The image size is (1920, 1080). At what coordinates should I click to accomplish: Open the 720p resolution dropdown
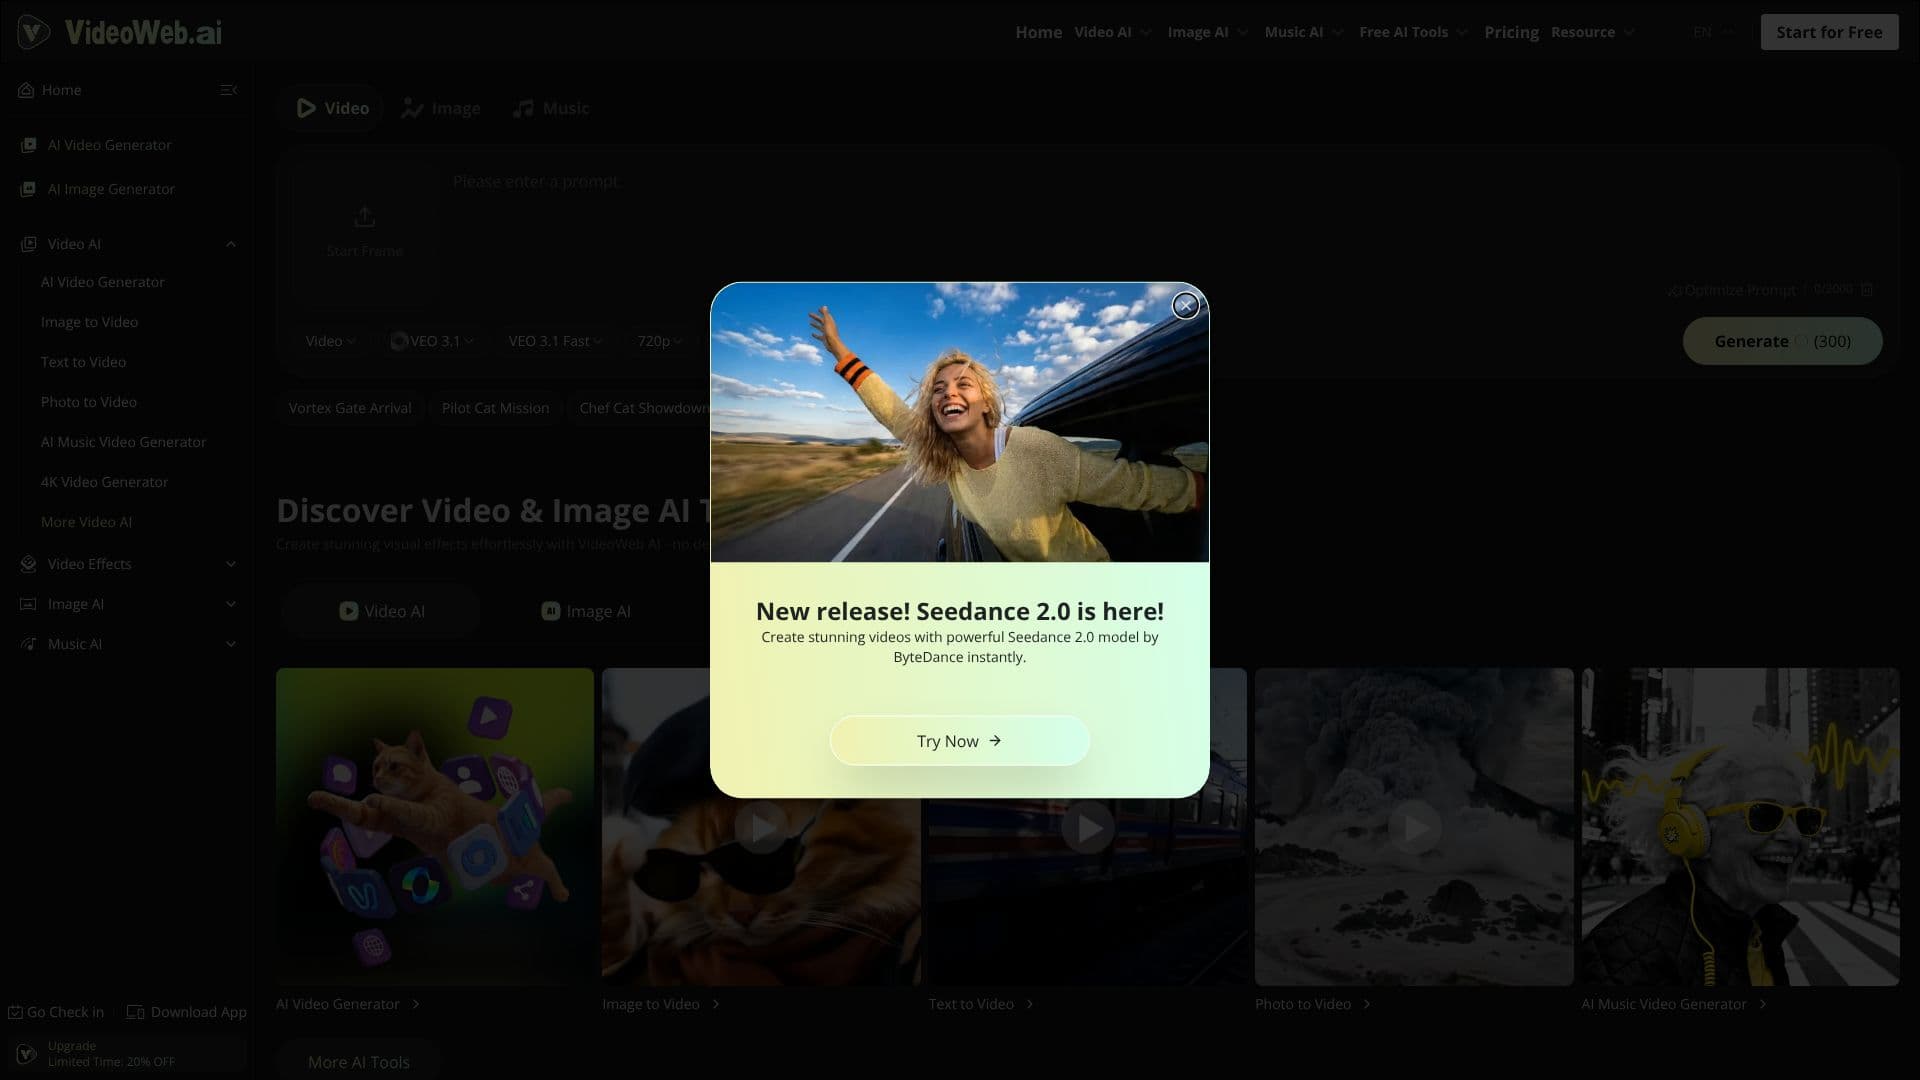coord(659,341)
